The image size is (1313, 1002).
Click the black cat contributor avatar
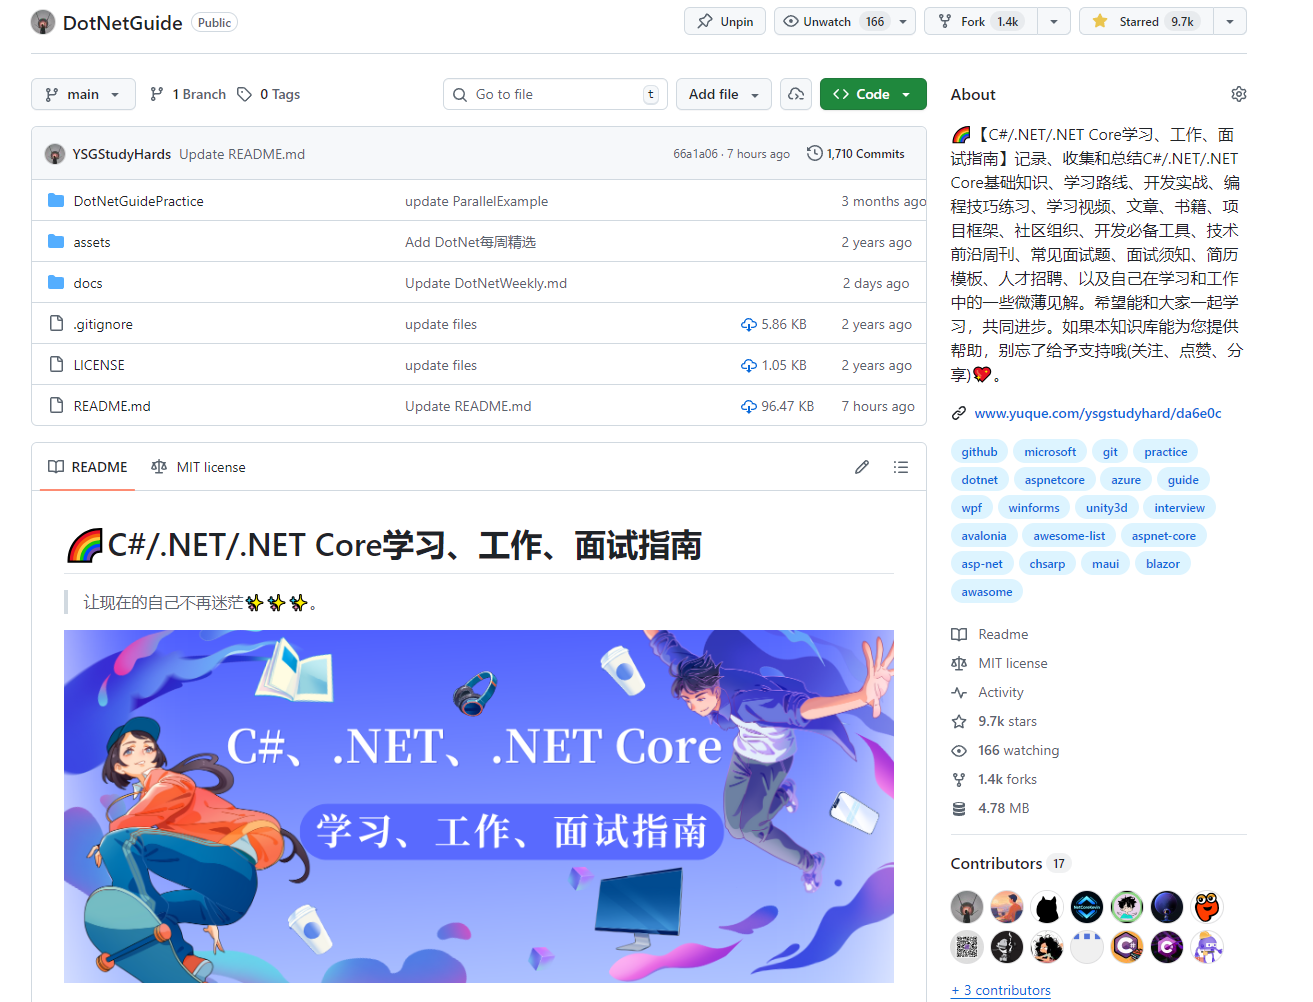pos(1047,907)
